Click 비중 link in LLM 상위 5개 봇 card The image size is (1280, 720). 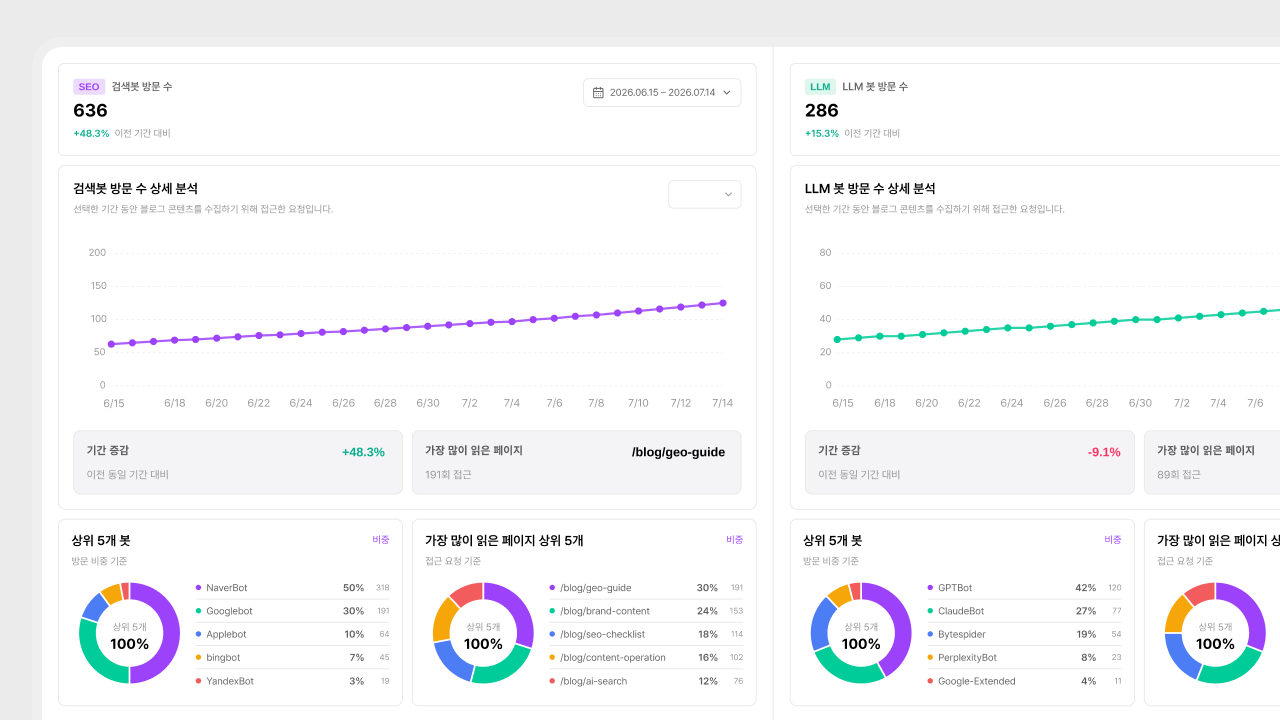[x=1113, y=539]
